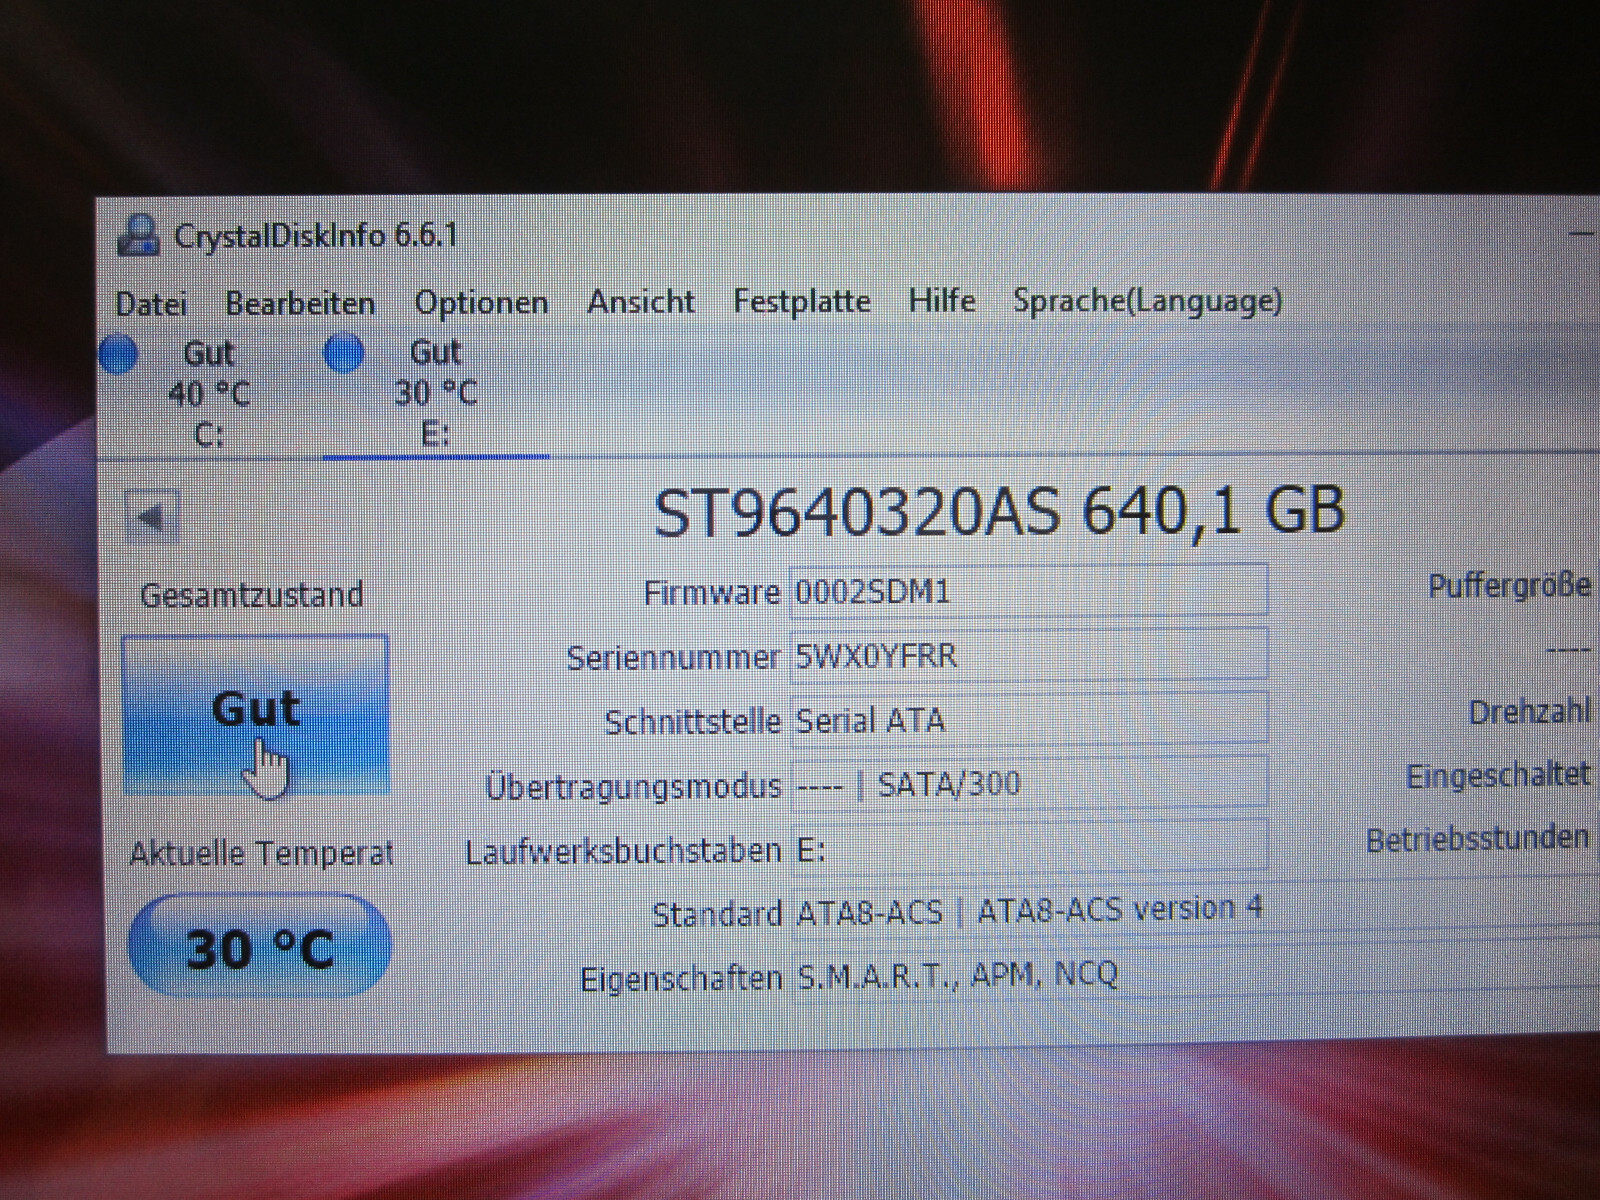
Task: Open the Festplatte menu
Action: (802, 301)
